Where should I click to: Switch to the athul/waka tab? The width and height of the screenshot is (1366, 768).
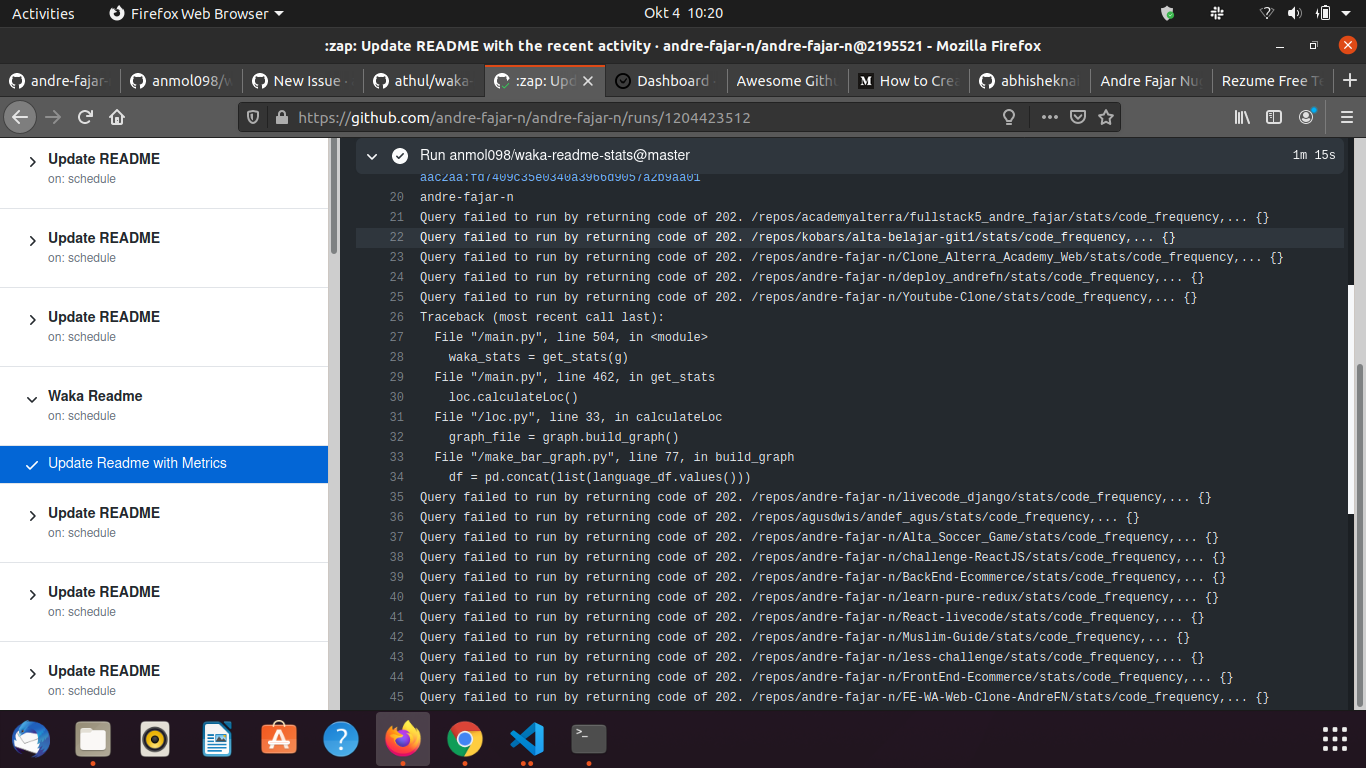pos(424,81)
